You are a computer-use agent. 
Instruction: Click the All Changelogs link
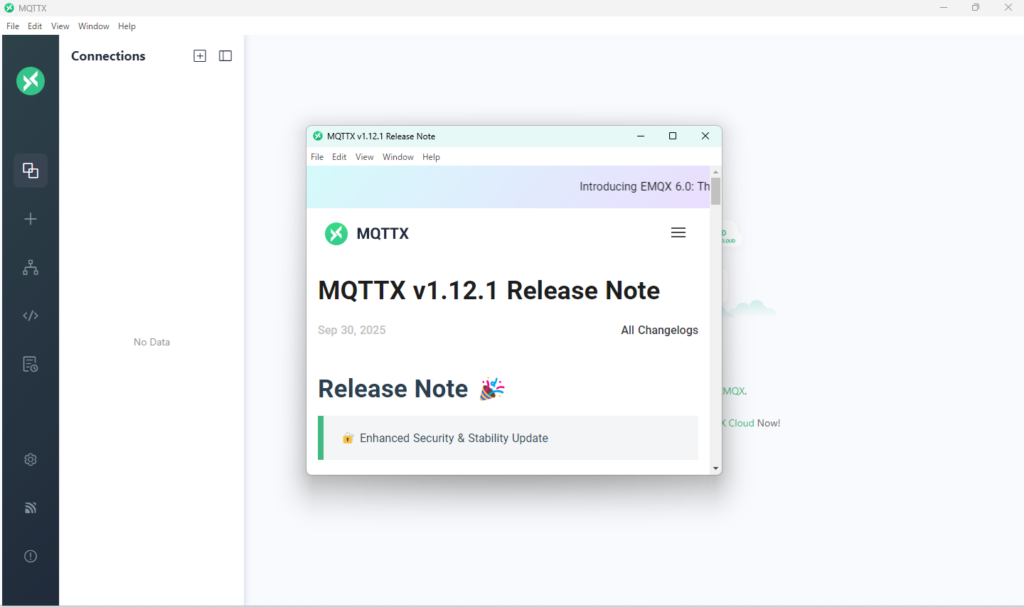[x=659, y=330]
